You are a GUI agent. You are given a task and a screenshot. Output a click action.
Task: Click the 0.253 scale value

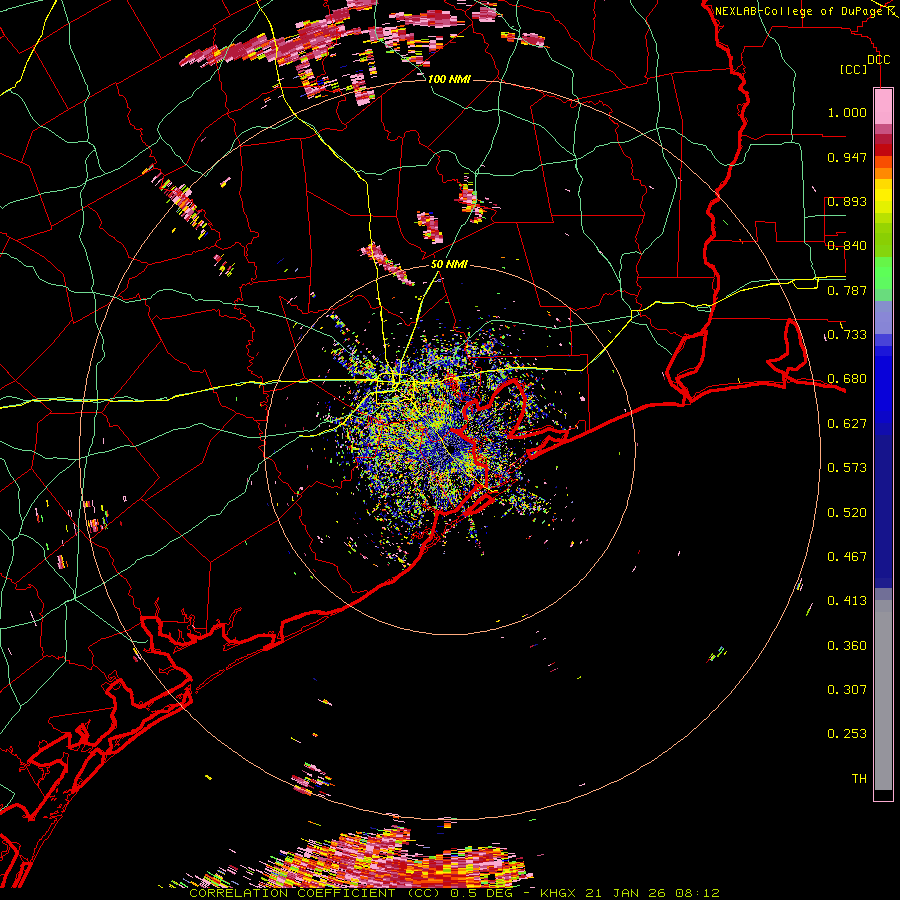click(x=847, y=734)
